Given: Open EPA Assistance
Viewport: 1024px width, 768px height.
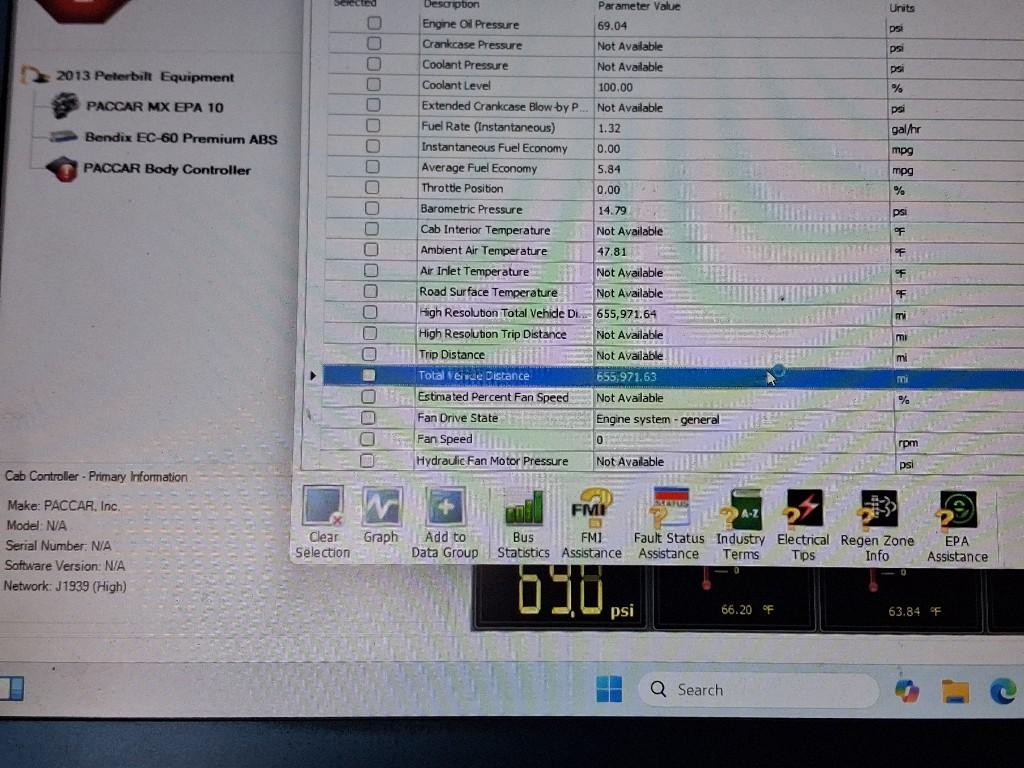Looking at the screenshot, I should pyautogui.click(x=957, y=511).
